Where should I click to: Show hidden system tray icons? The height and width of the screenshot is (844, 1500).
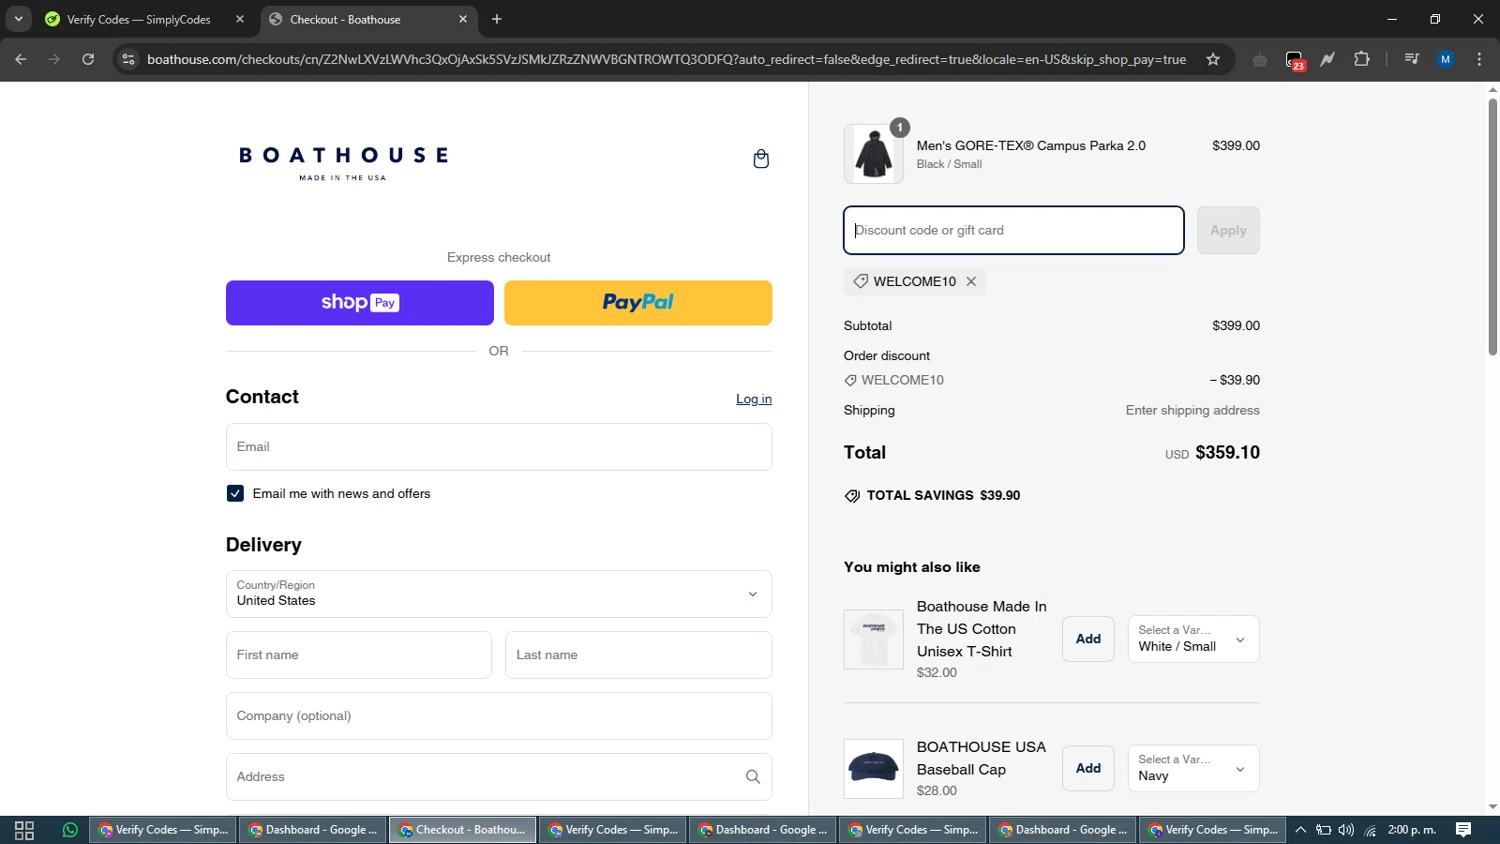click(1300, 830)
